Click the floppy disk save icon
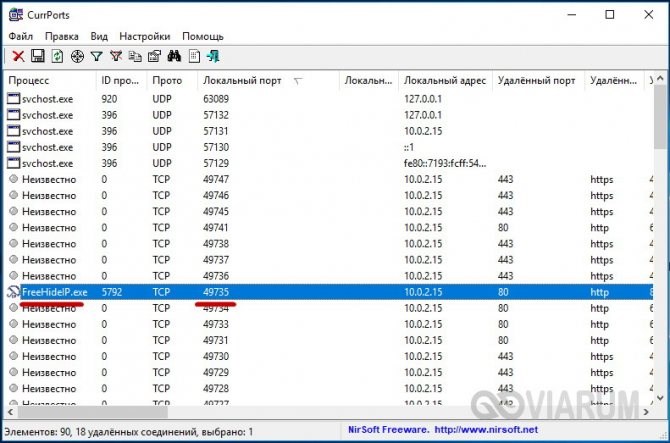 (38, 56)
